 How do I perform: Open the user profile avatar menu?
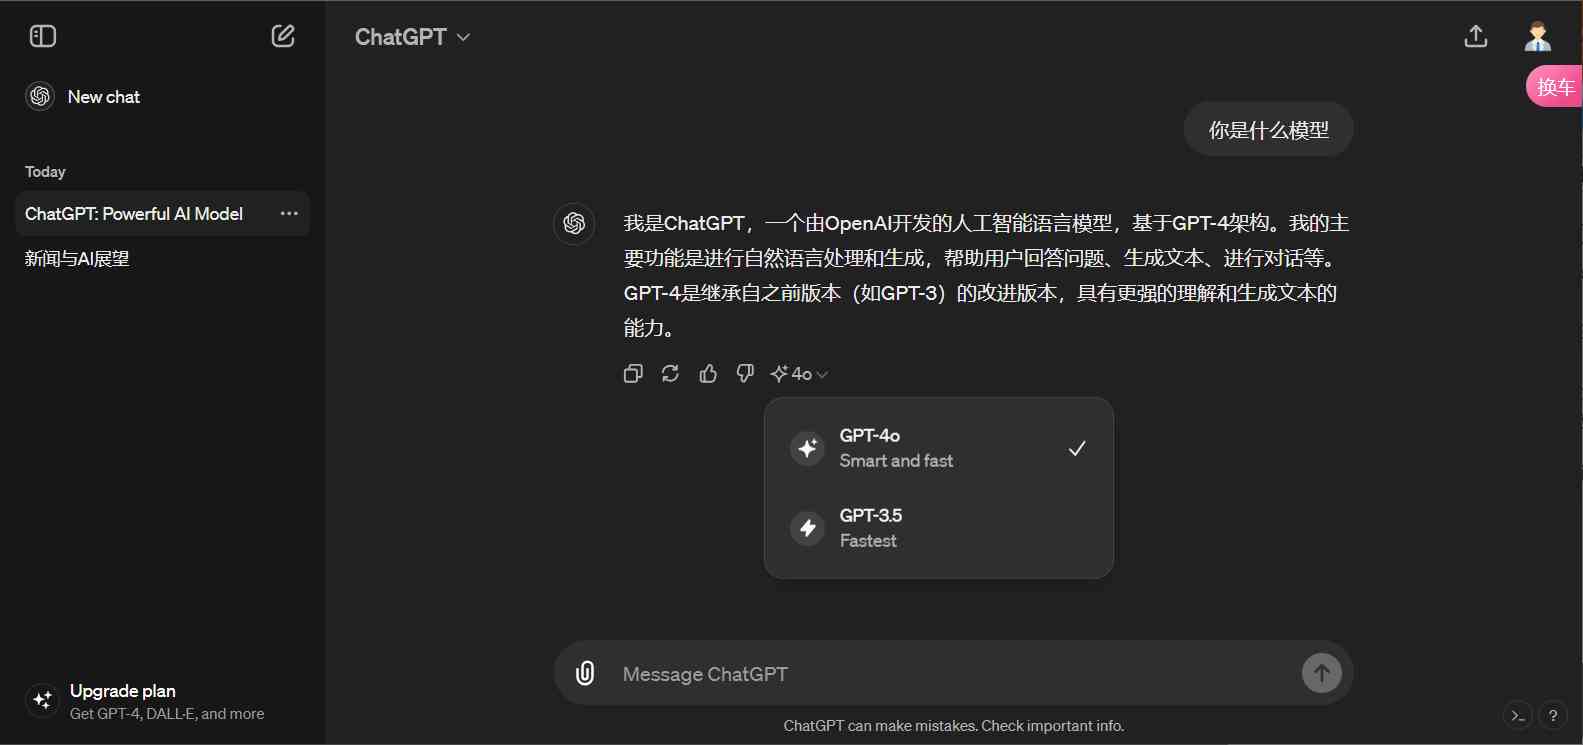(x=1538, y=37)
